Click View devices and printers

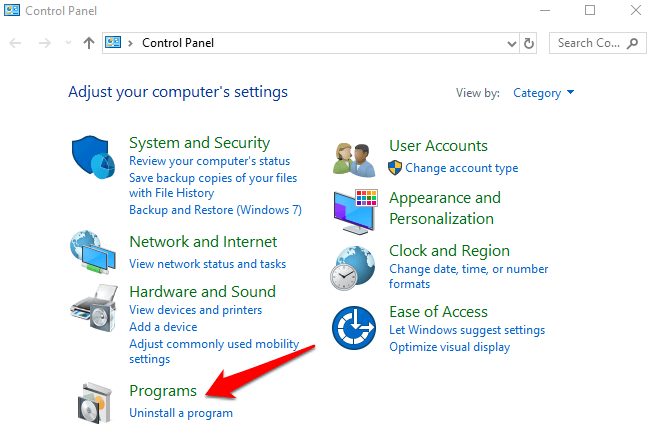click(x=196, y=310)
